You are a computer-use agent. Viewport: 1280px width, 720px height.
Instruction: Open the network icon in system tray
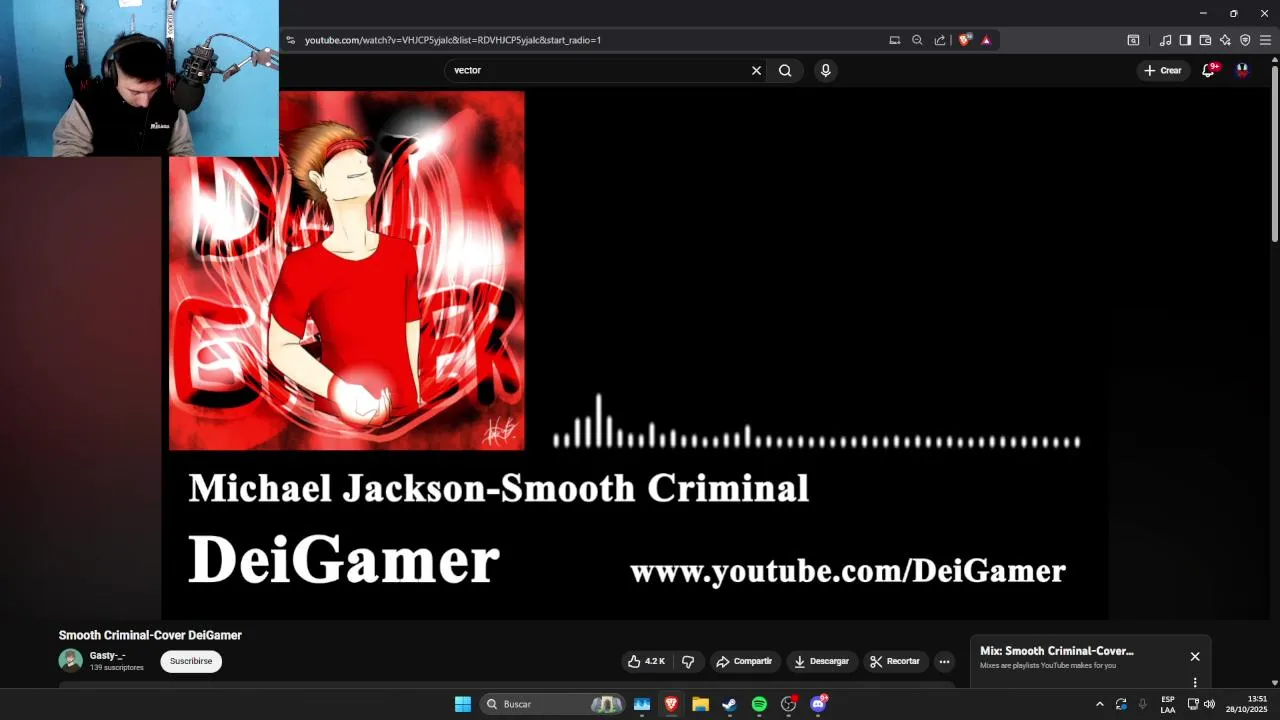coord(1193,704)
